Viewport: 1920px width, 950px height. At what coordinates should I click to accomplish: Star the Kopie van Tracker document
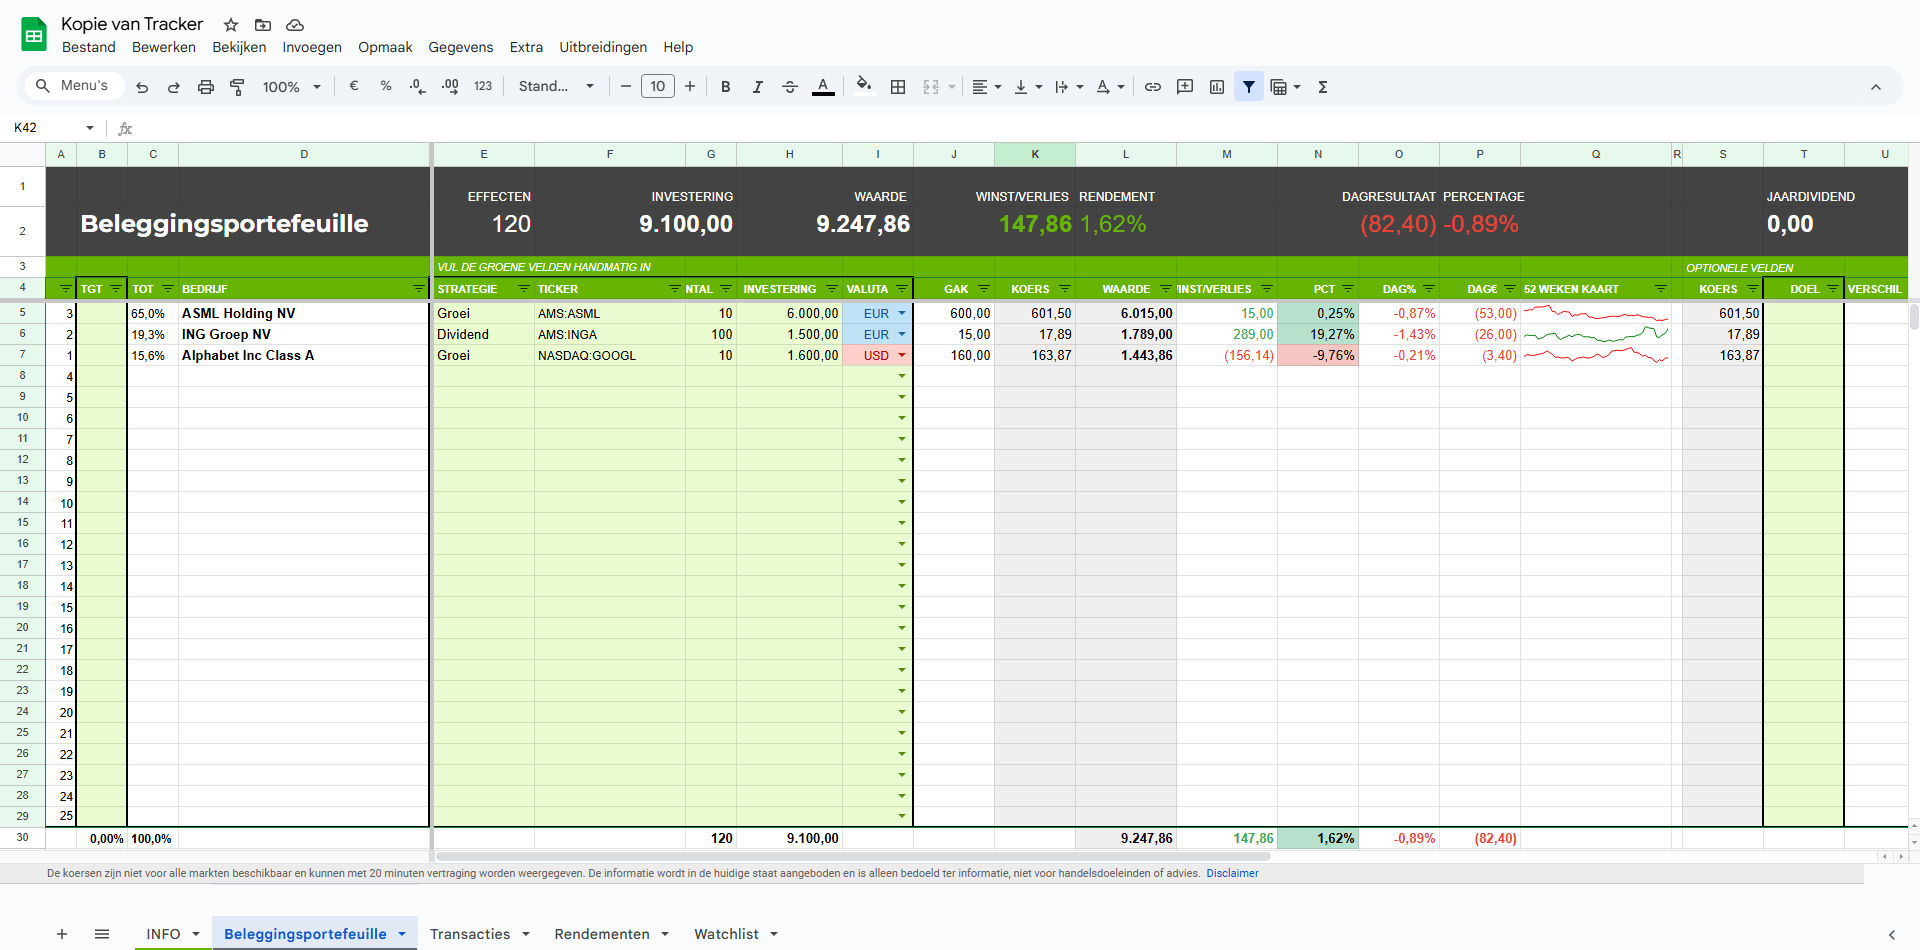pyautogui.click(x=231, y=25)
